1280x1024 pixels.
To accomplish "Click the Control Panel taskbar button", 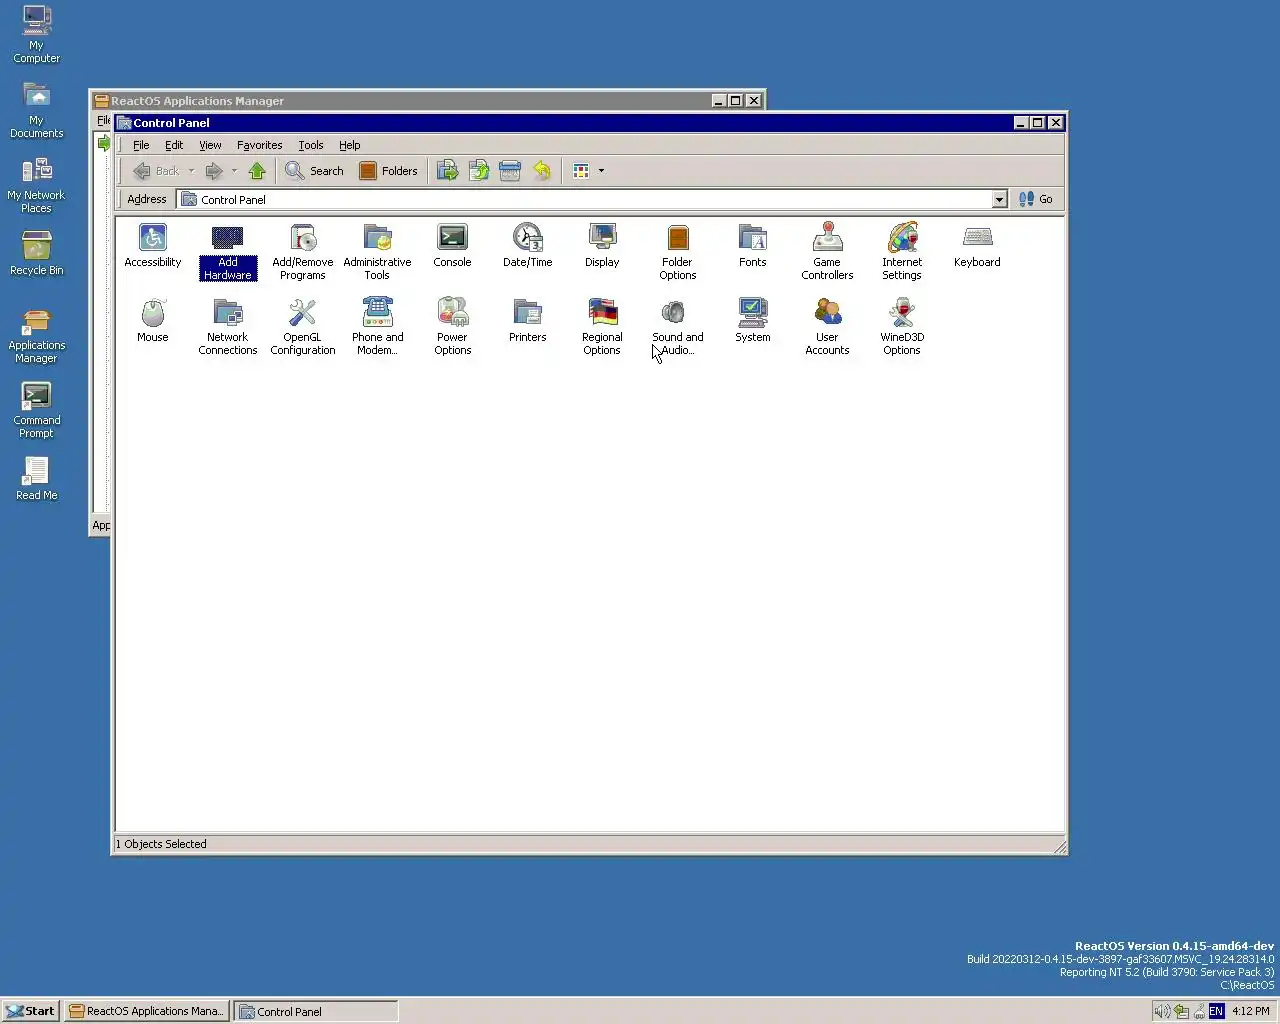I will (x=316, y=1011).
